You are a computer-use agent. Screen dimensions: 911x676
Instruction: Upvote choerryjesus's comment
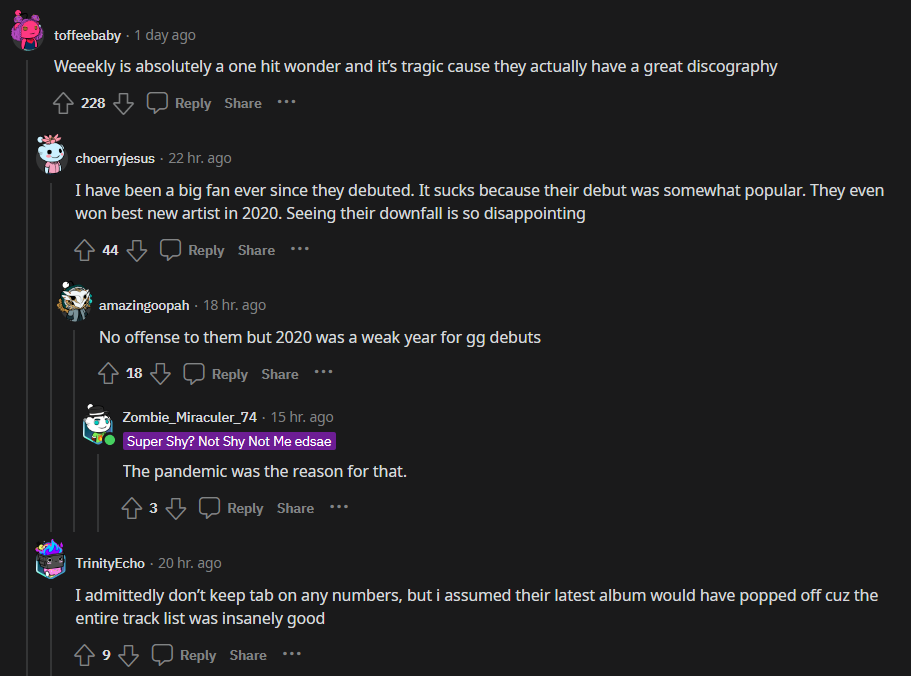pos(85,250)
